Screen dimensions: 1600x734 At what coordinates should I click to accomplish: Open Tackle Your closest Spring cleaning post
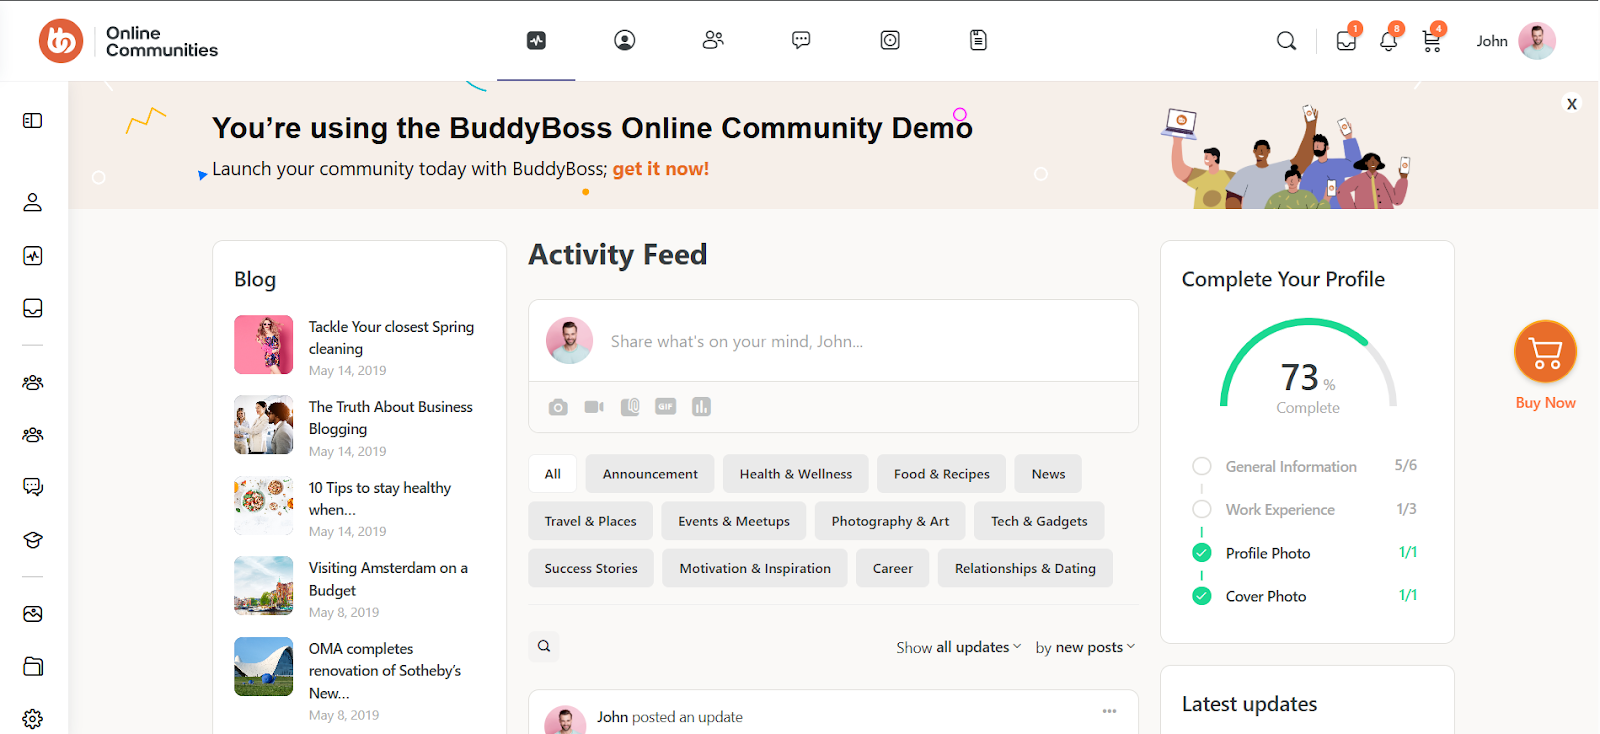point(391,338)
